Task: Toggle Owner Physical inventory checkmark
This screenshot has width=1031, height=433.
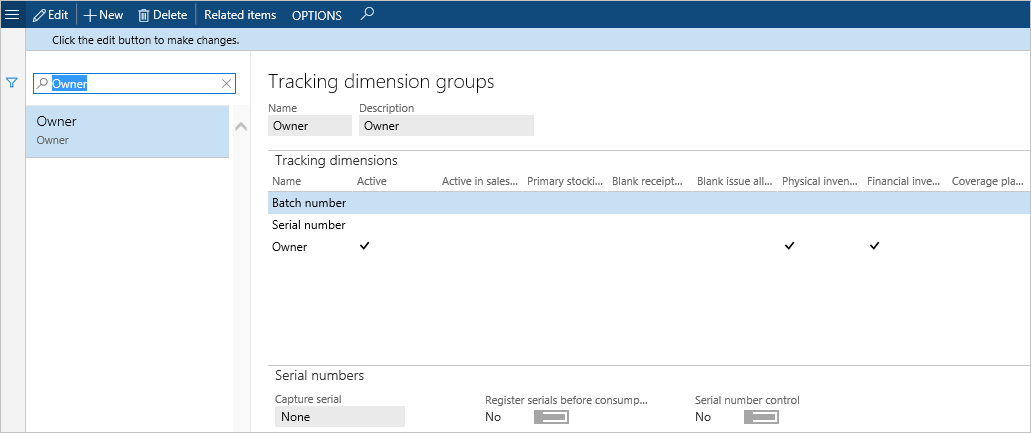Action: click(x=789, y=246)
